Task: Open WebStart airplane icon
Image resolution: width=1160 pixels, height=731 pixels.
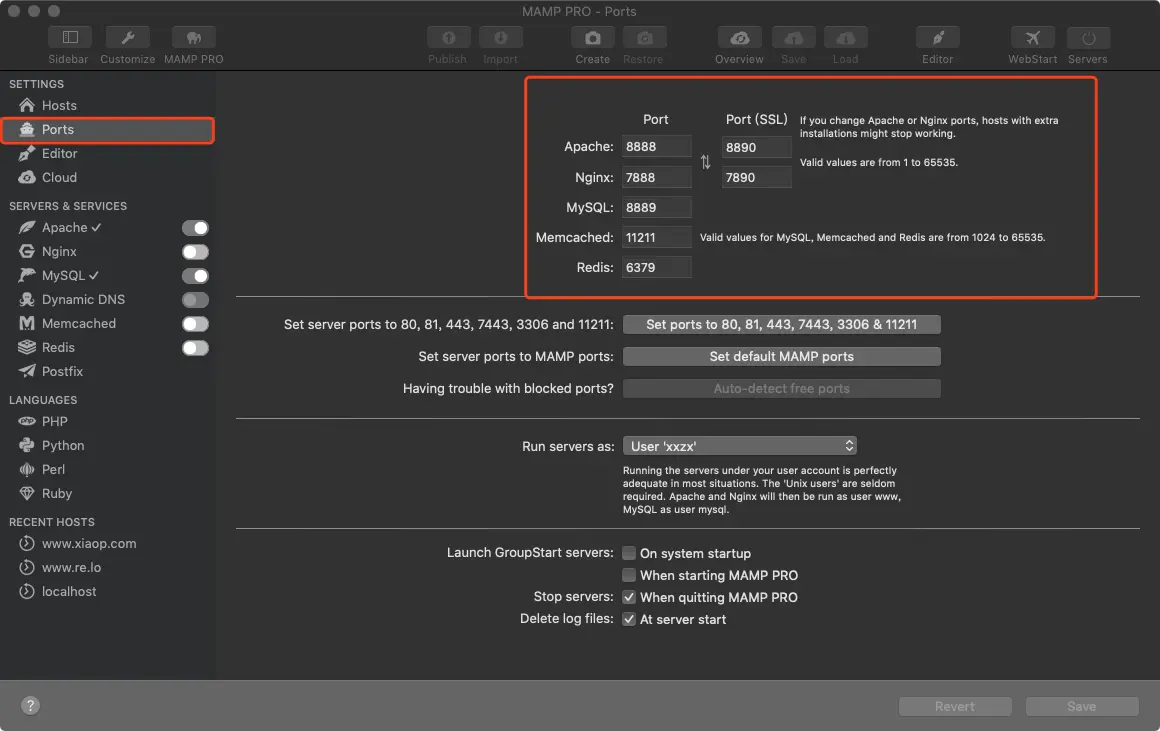Action: (x=1033, y=38)
